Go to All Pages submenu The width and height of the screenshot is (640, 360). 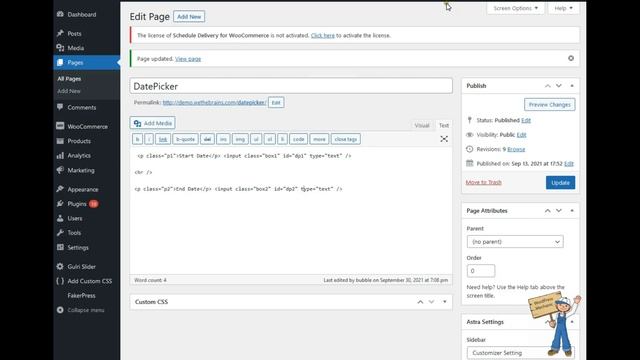click(x=69, y=79)
